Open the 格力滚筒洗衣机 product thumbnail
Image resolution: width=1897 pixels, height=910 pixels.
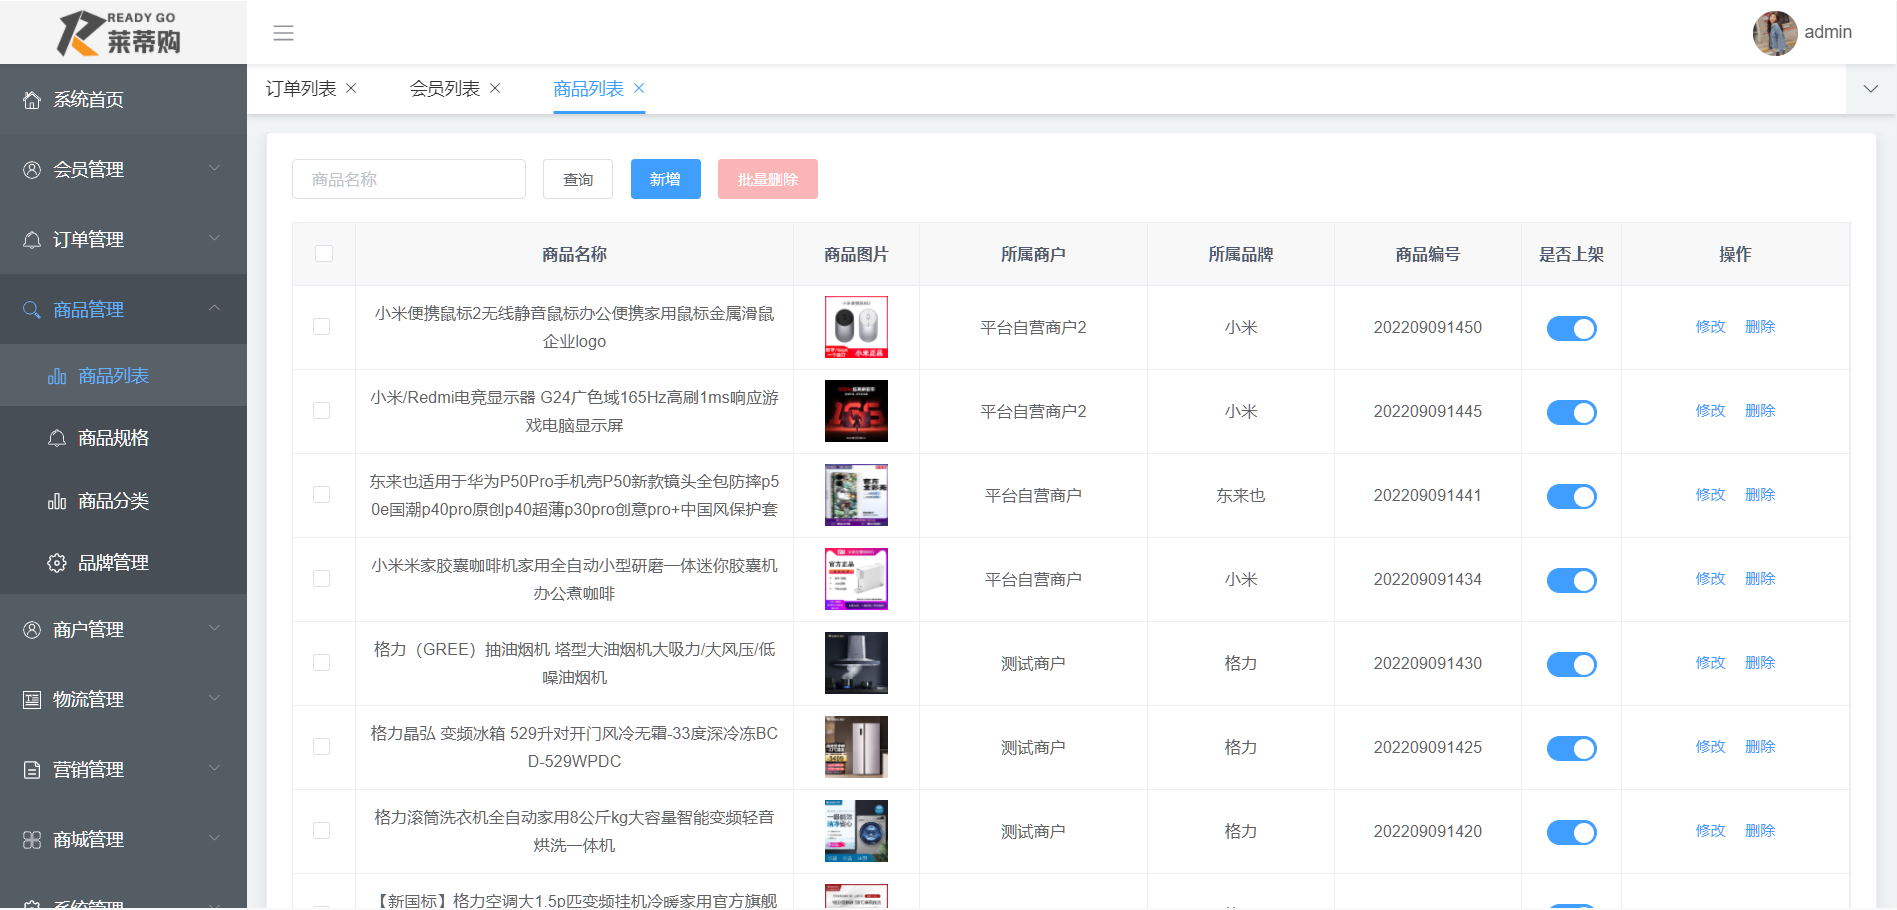click(x=856, y=831)
